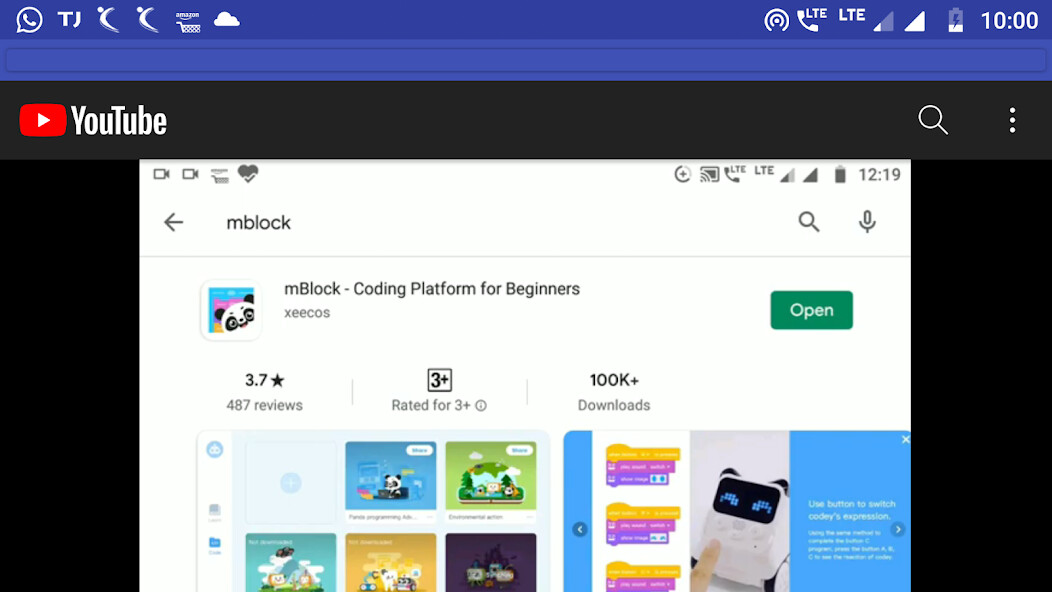Tap the YouTube logo
1052x592 pixels.
coord(93,121)
